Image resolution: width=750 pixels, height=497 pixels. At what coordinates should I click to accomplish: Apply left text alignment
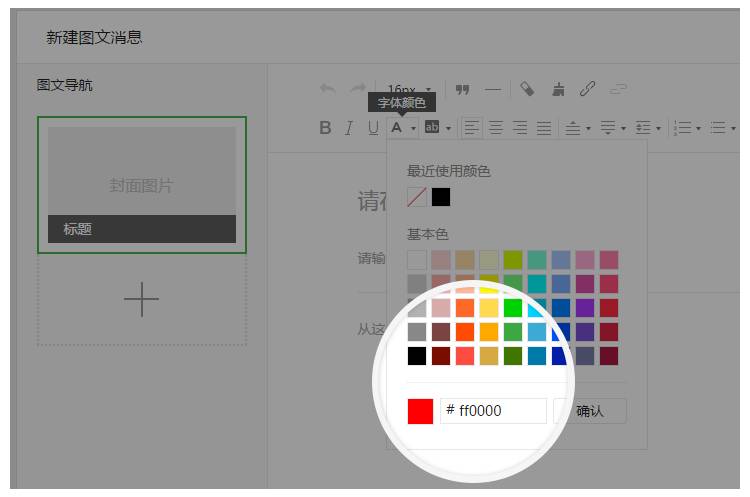click(471, 128)
